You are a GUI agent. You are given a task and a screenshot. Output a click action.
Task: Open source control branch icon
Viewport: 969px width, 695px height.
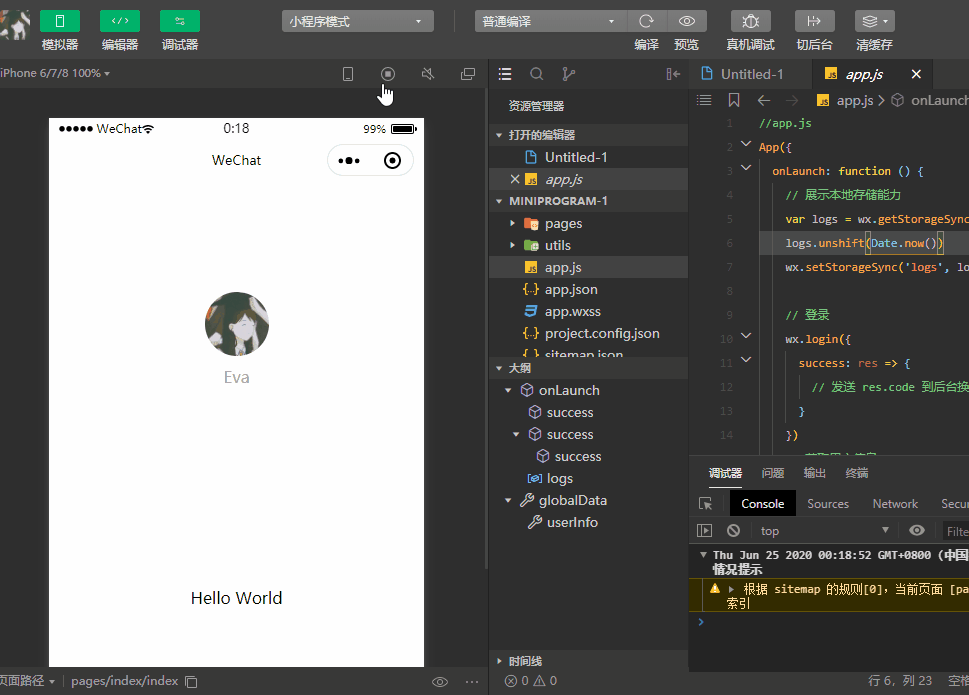[569, 74]
